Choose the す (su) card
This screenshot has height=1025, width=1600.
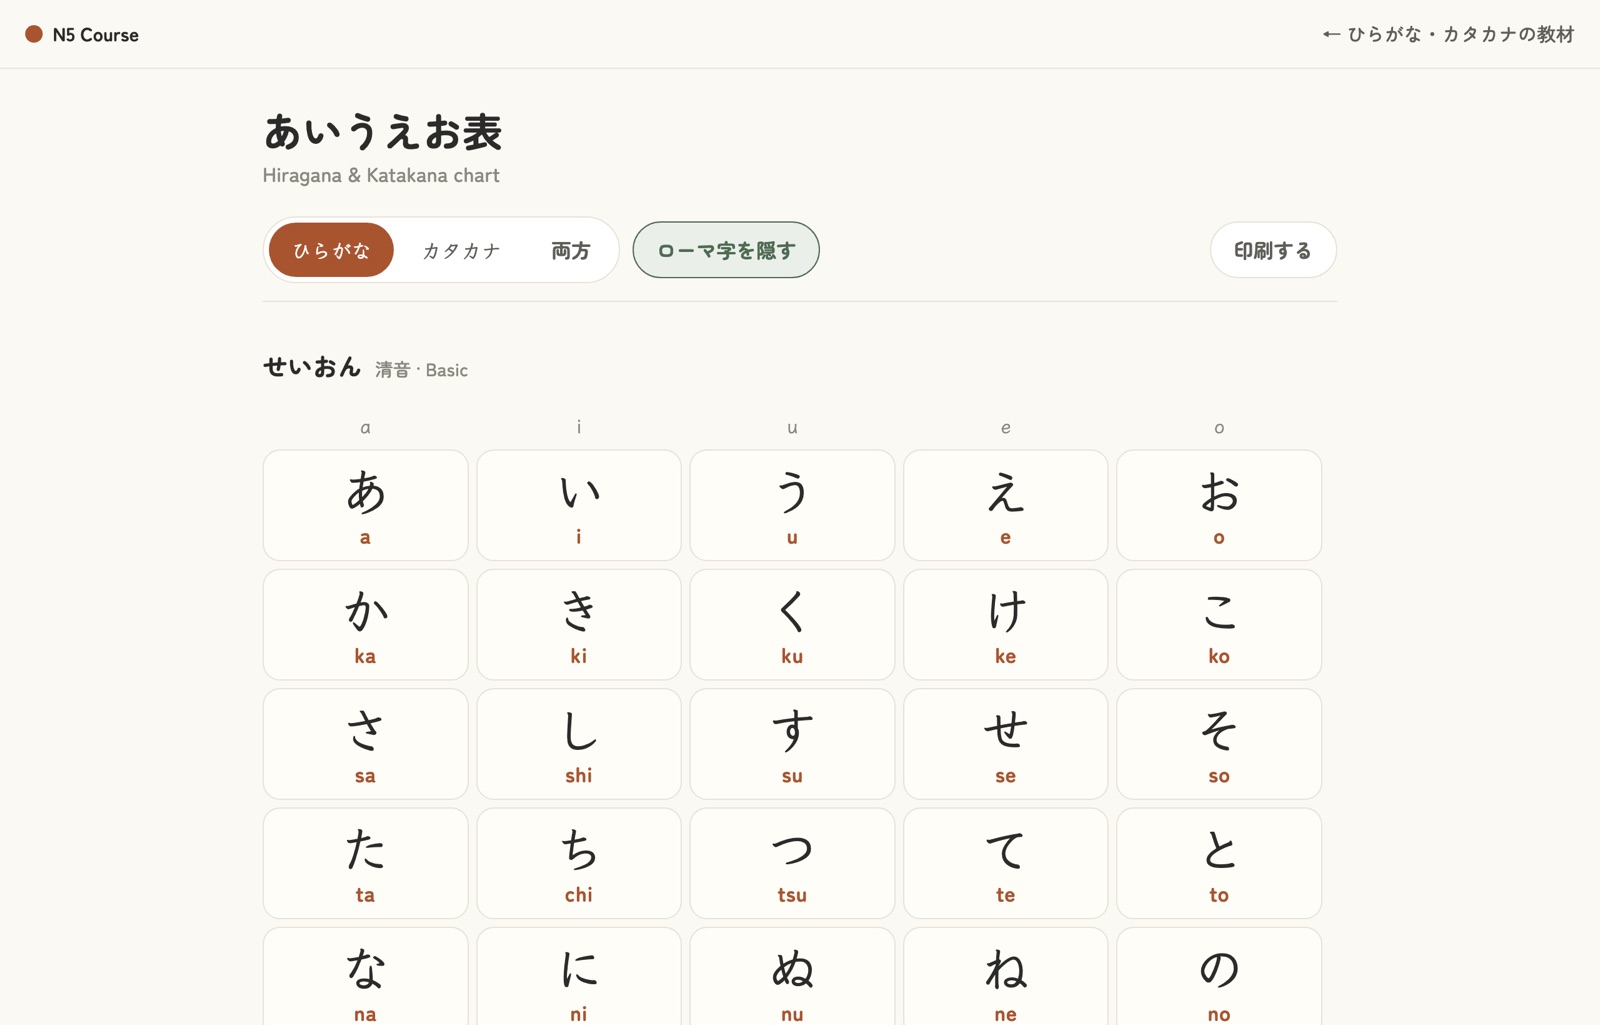pos(792,744)
